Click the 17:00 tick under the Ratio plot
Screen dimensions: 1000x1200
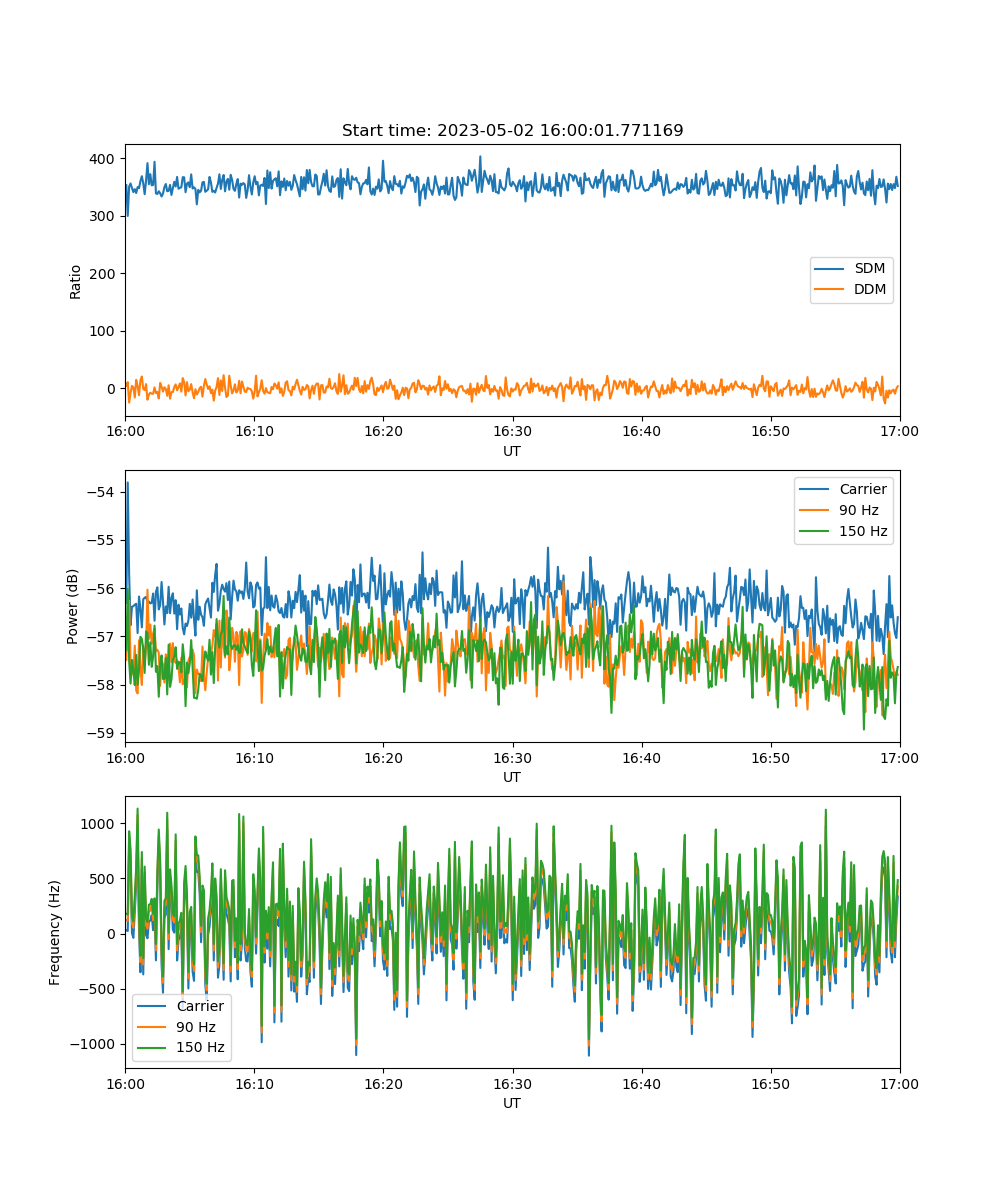(x=900, y=431)
